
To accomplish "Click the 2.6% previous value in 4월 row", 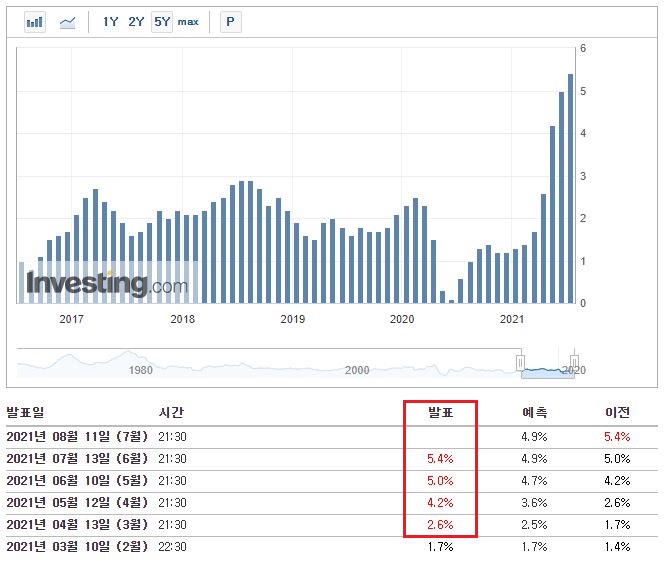I will (617, 502).
